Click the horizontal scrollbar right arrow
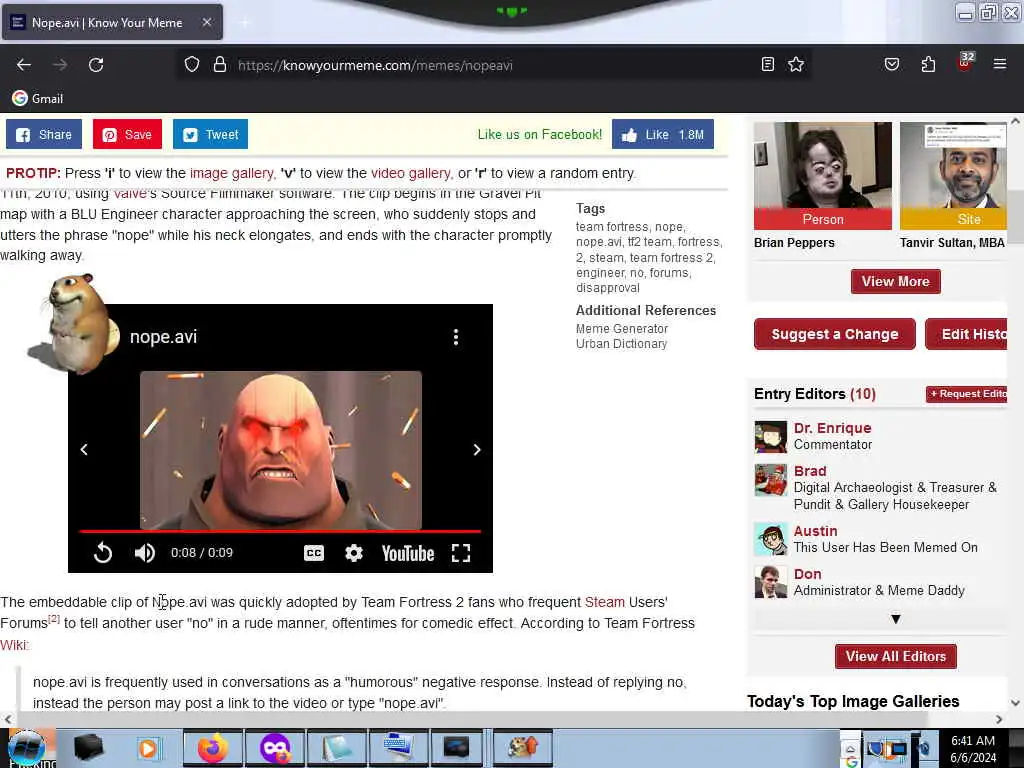 click(x=999, y=719)
